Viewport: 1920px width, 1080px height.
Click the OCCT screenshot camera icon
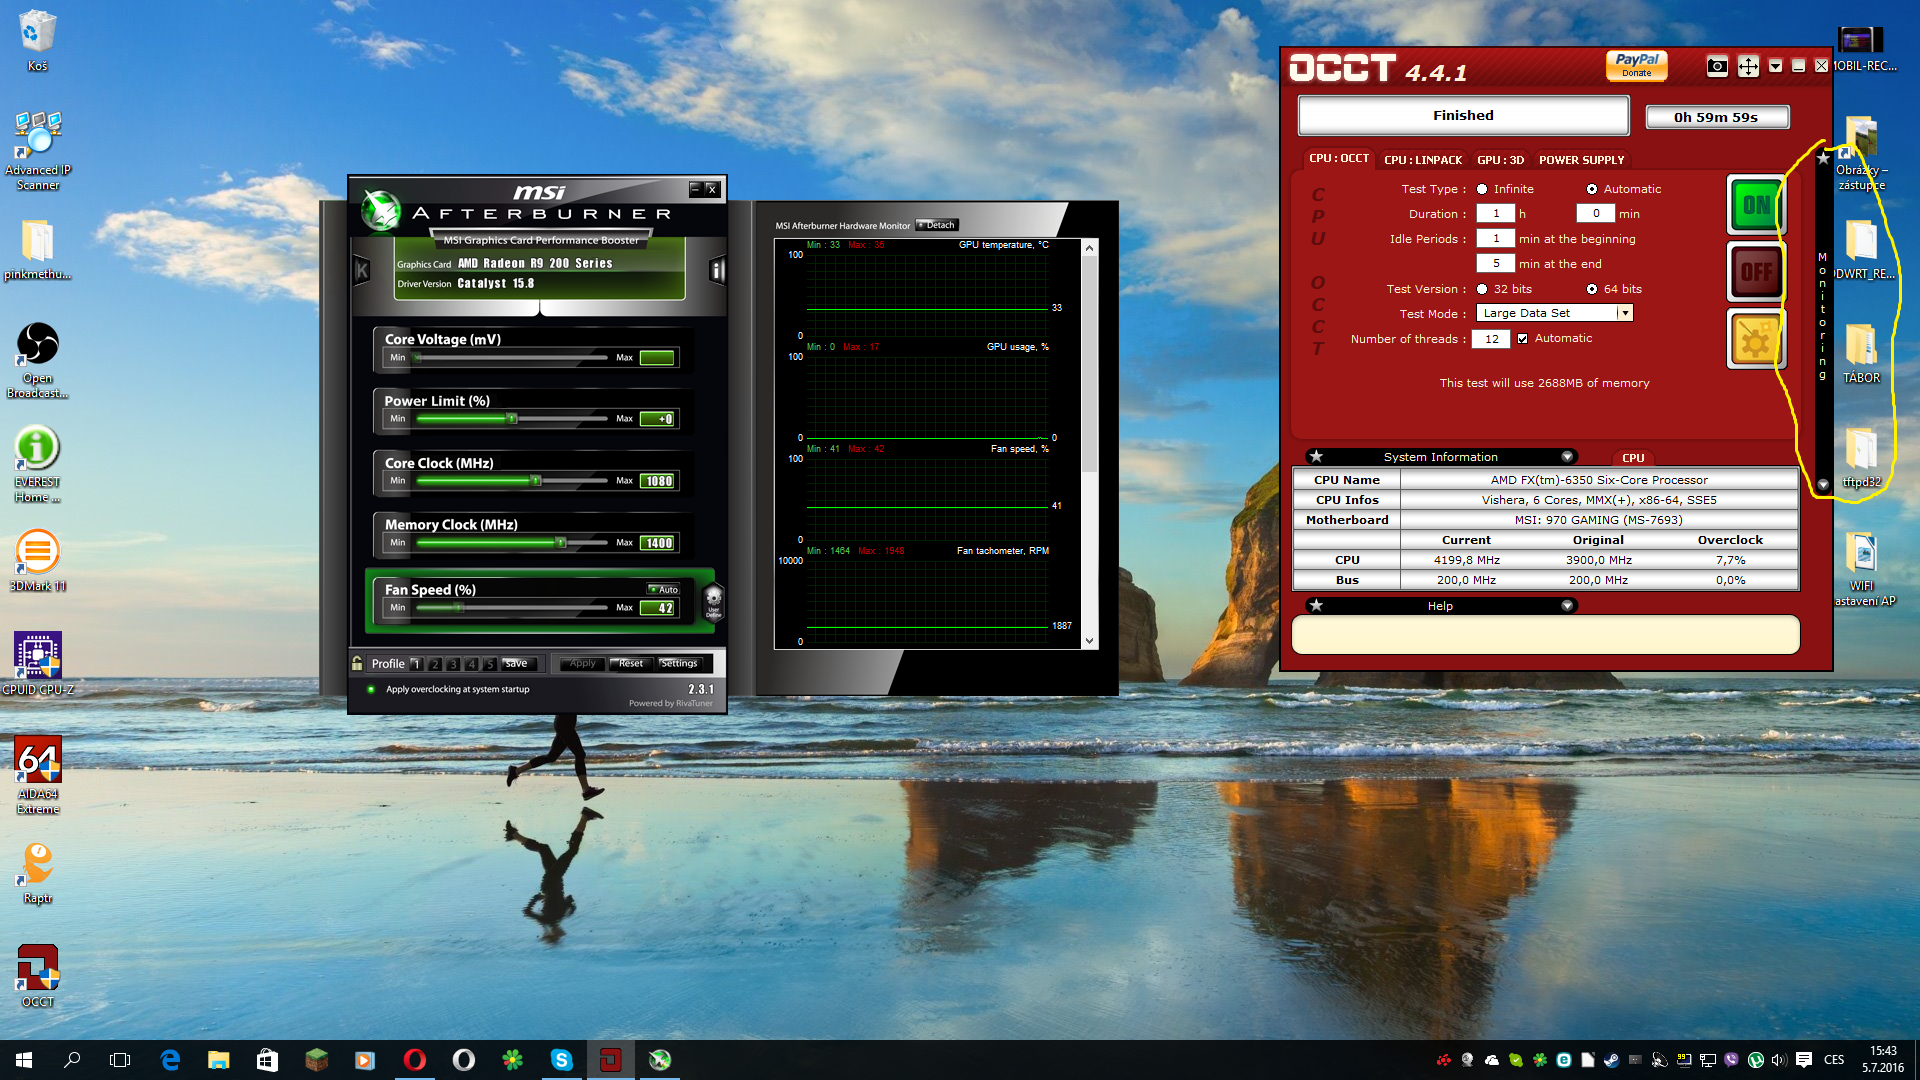1717,66
